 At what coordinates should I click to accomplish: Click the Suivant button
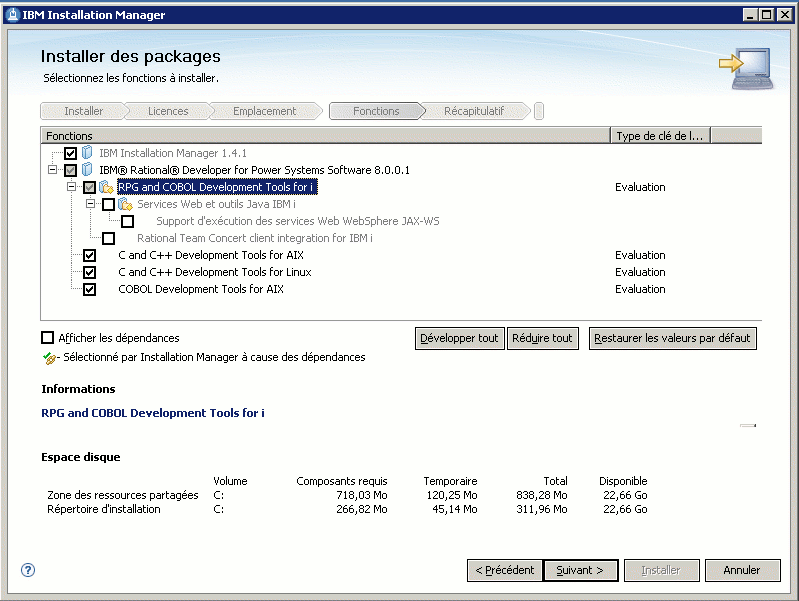[580, 570]
